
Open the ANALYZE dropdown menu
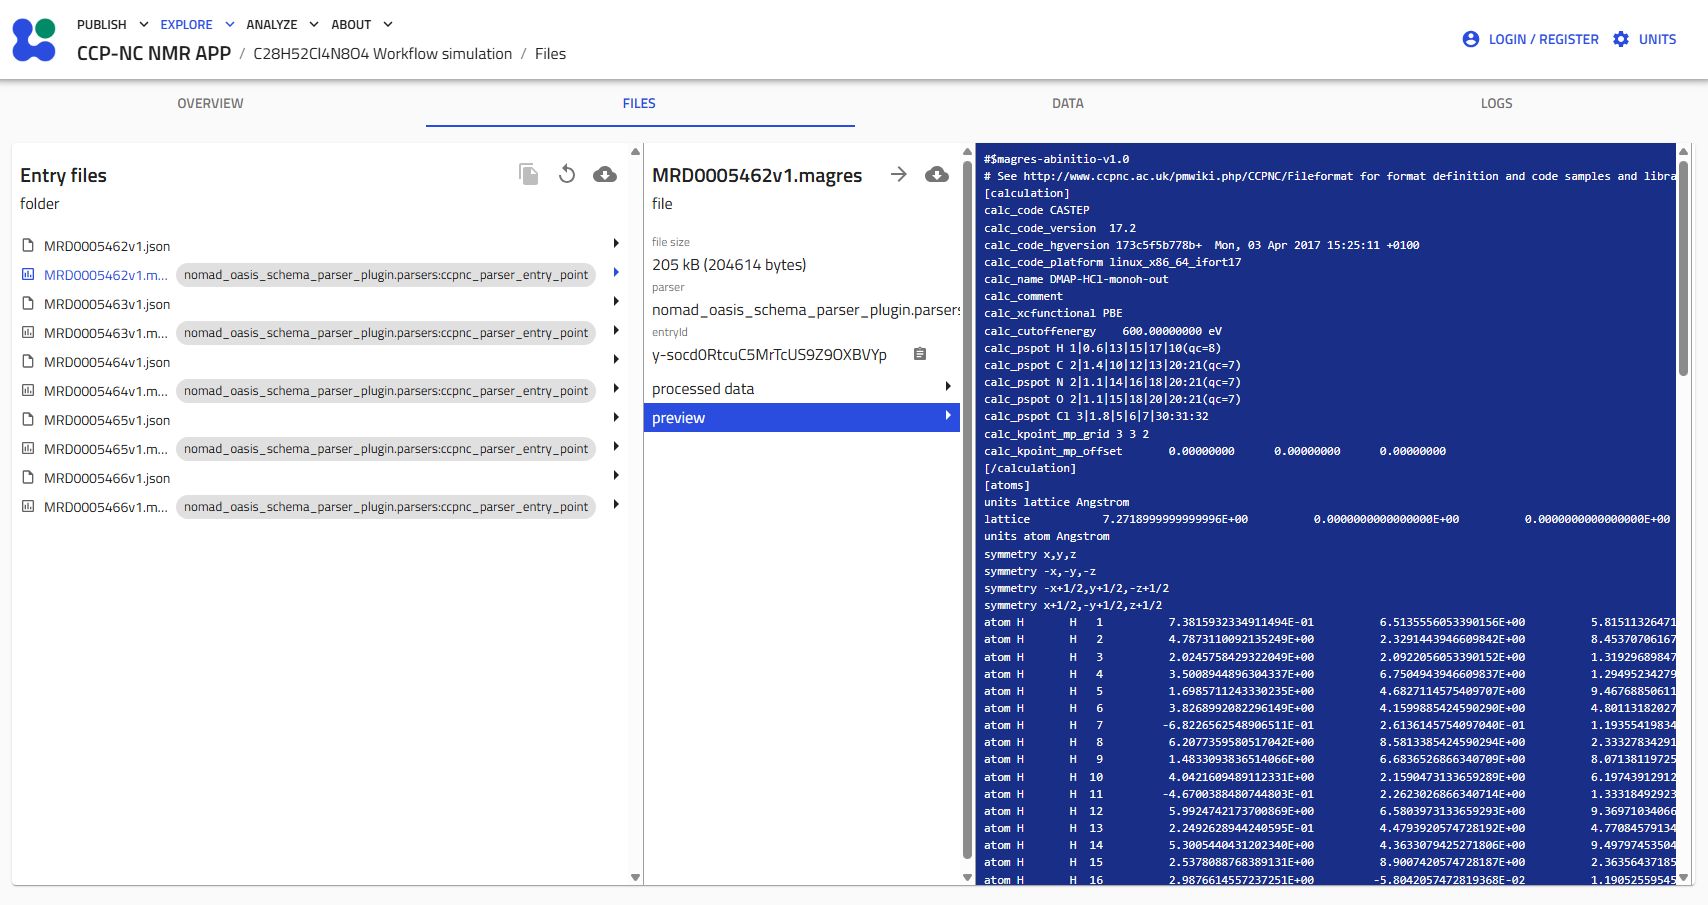click(283, 24)
